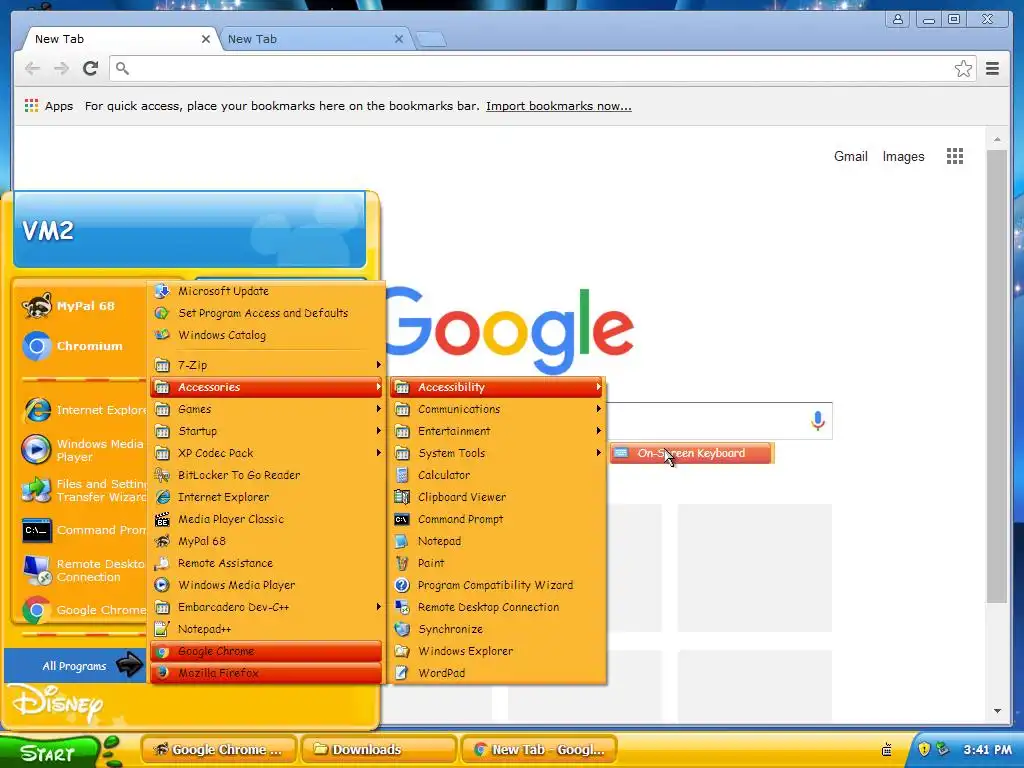Launch Media Player Classic
Image resolution: width=1024 pixels, height=768 pixels.
[266, 519]
